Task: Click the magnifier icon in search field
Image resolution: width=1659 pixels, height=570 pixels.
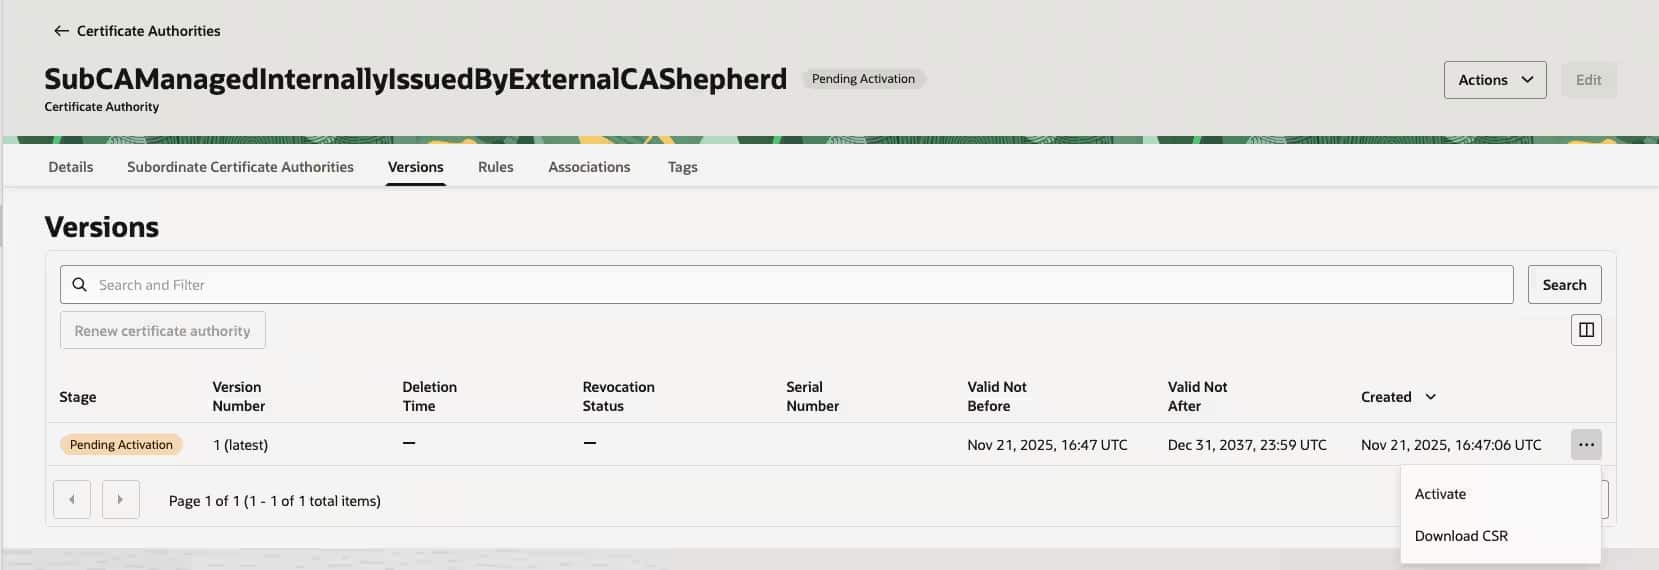Action: (80, 285)
